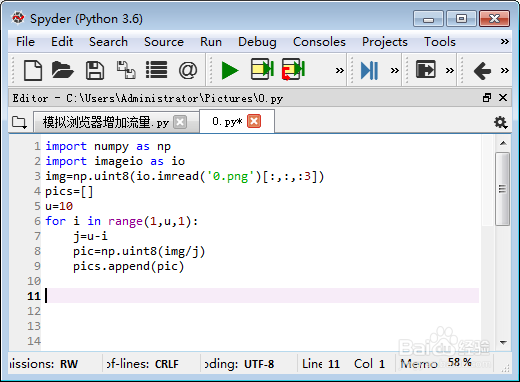Click the Spyder logo in title bar
The image size is (520, 382).
point(18,18)
